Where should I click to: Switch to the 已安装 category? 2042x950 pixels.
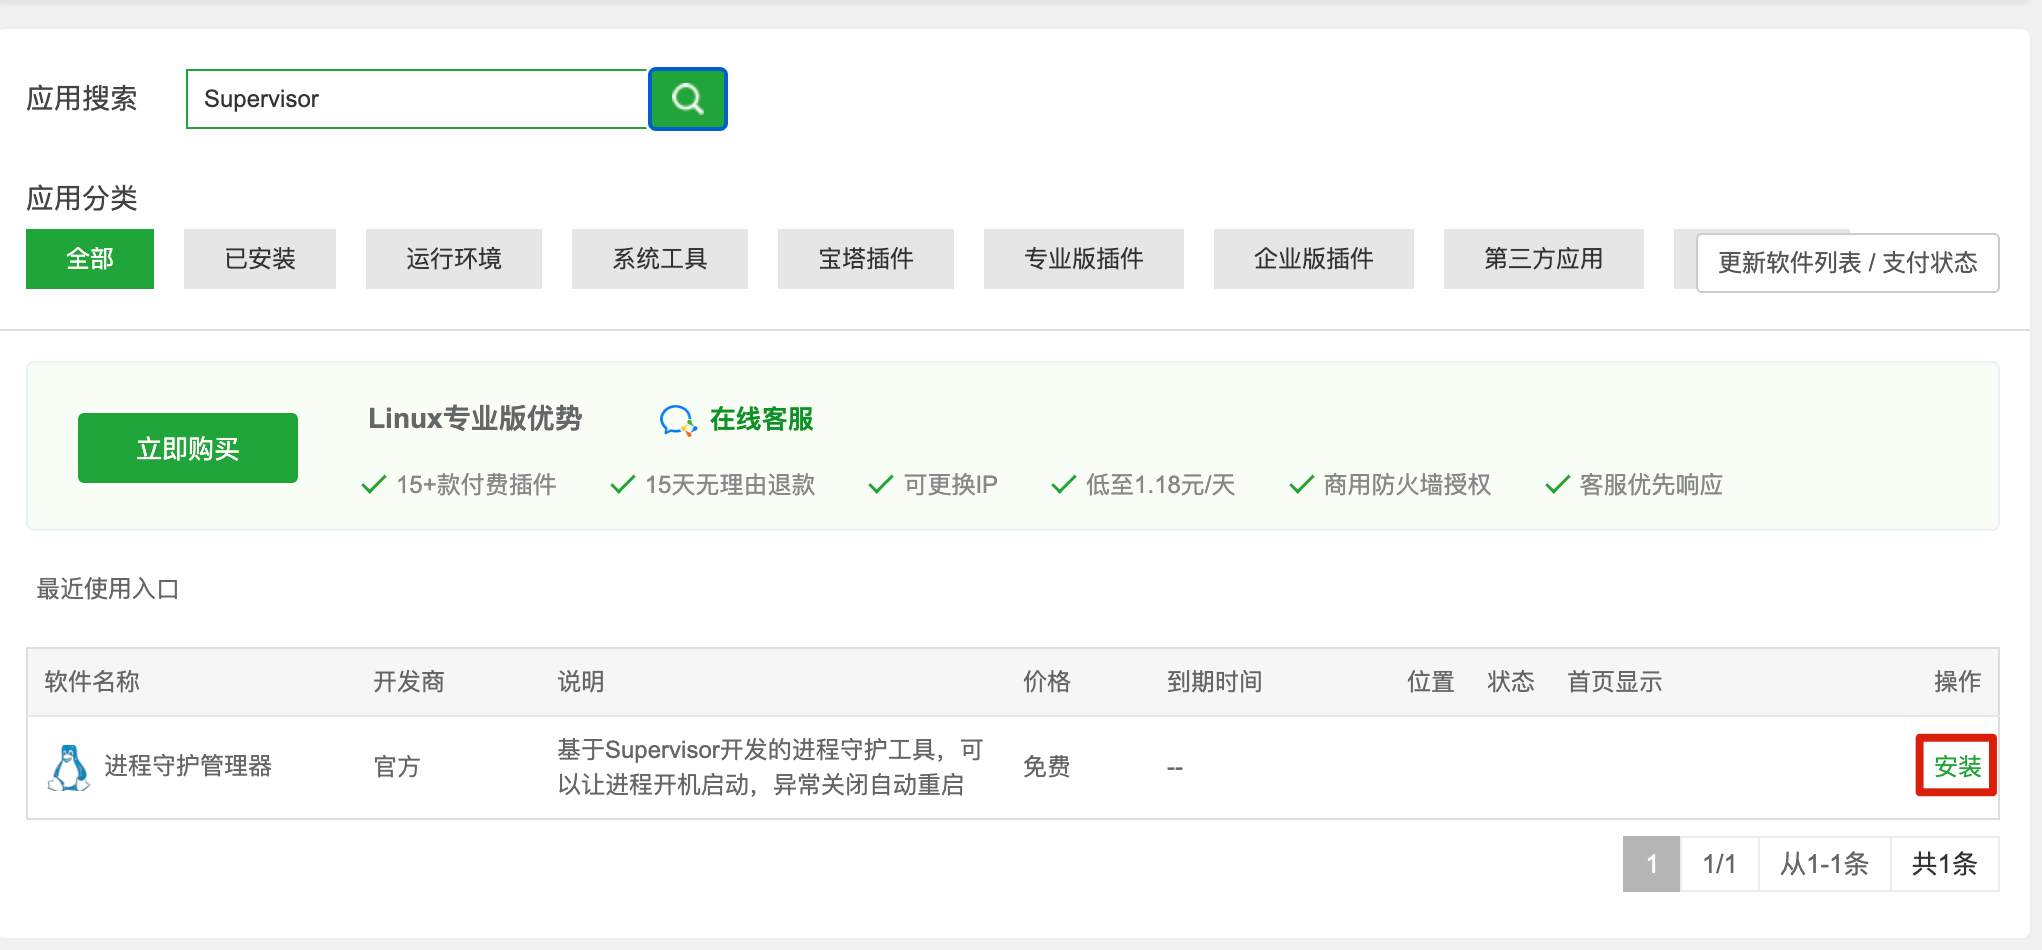(260, 259)
